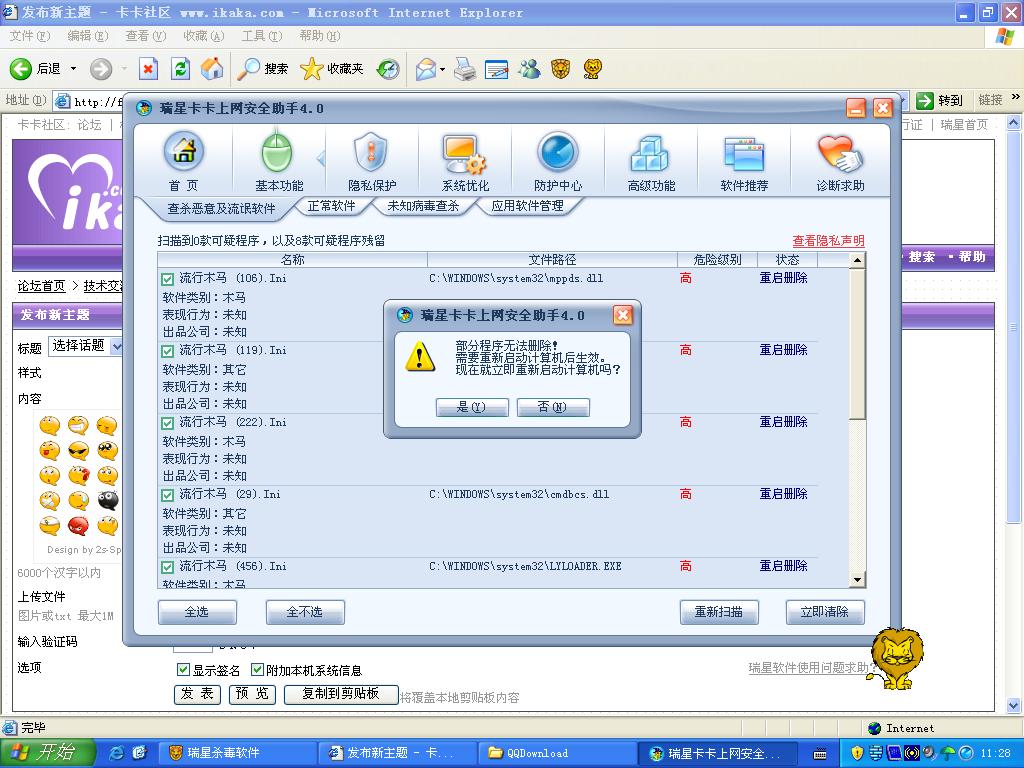
Task: Open IE 收藏夹 star button
Action: click(x=331, y=69)
